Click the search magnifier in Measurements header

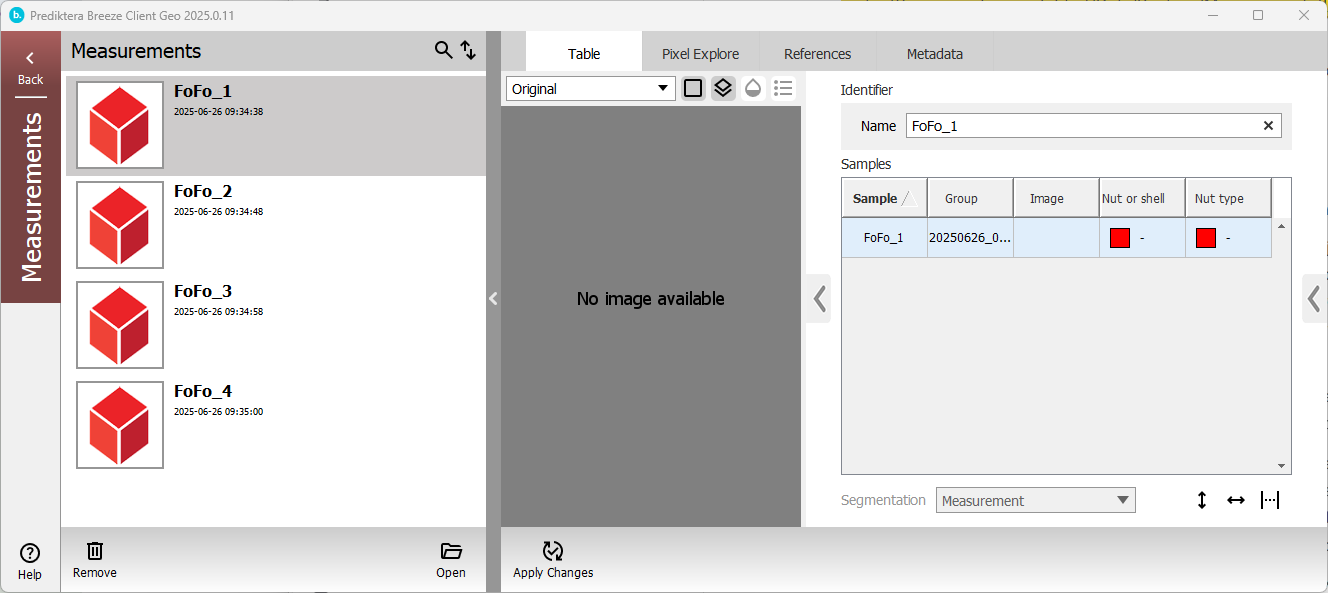pyautogui.click(x=443, y=50)
